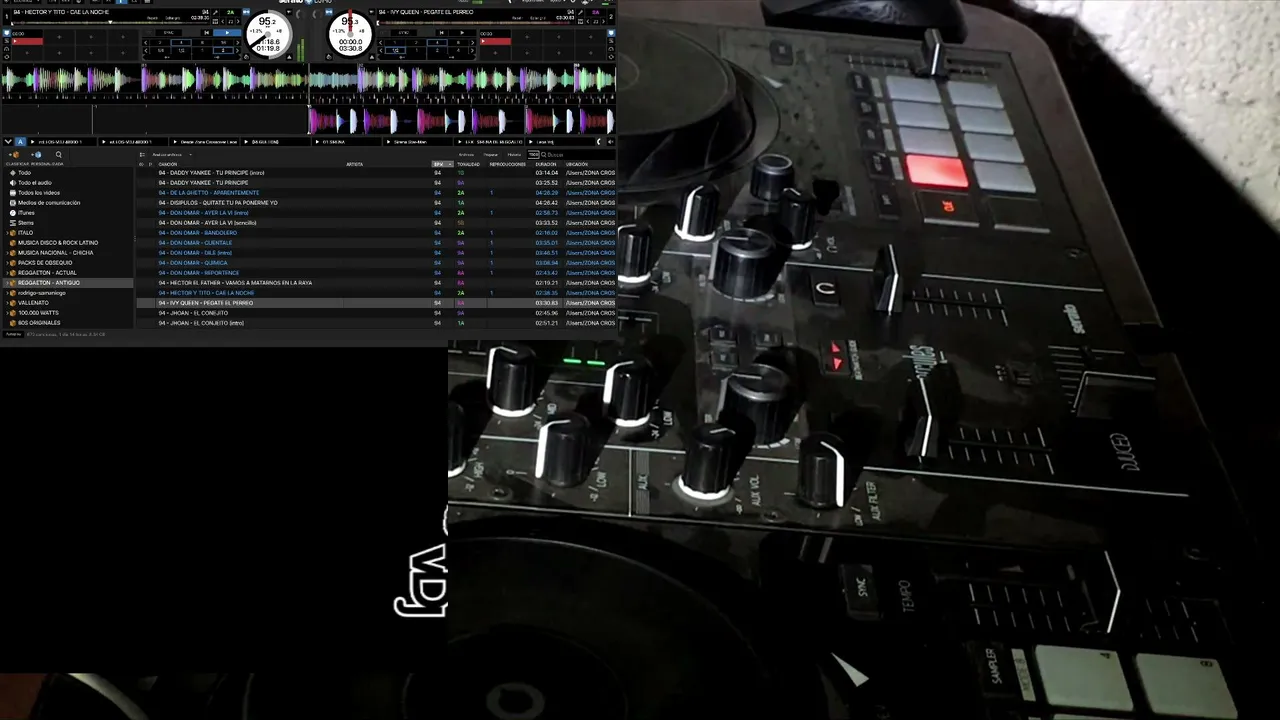The width and height of the screenshot is (1280, 720).
Task: Expand the REGGAETON - ANTIGUO crate
Action: pos(8,283)
